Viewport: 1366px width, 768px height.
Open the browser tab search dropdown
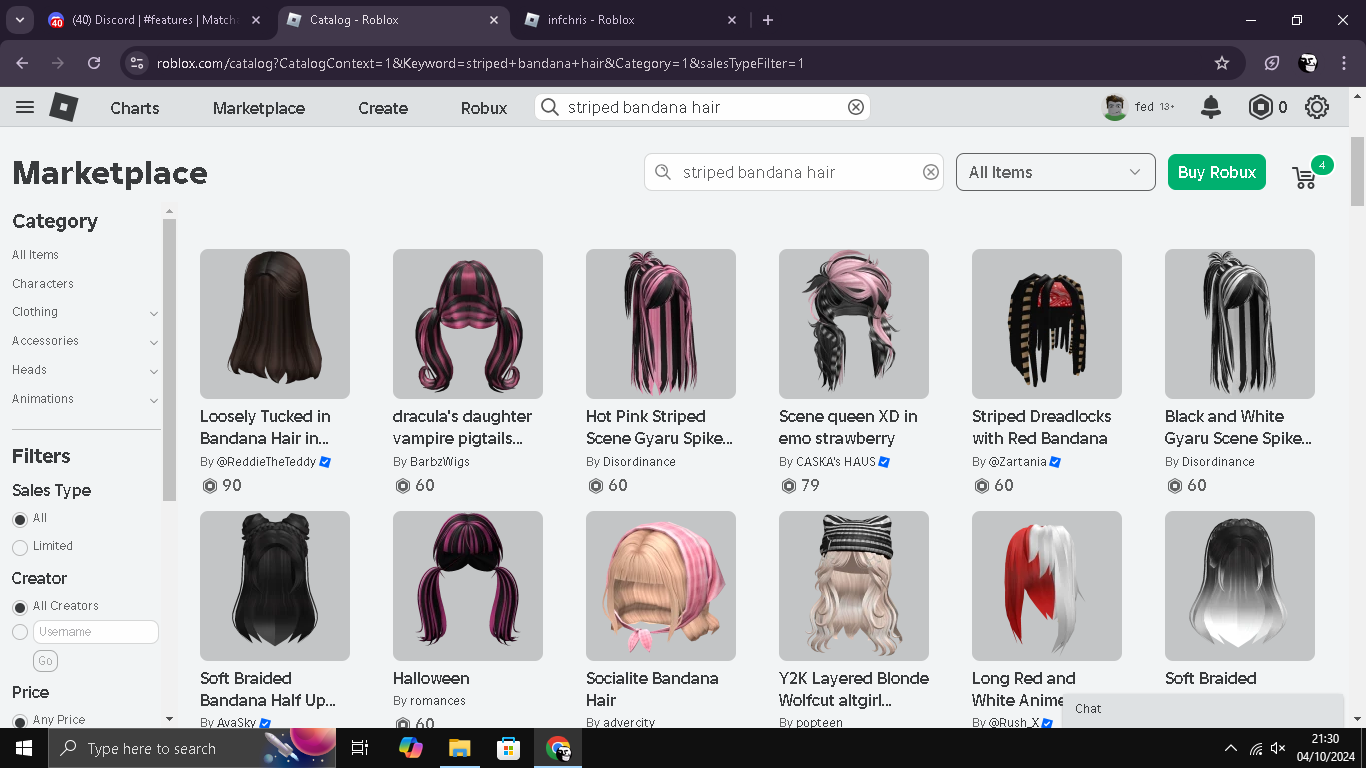pyautogui.click(x=19, y=20)
